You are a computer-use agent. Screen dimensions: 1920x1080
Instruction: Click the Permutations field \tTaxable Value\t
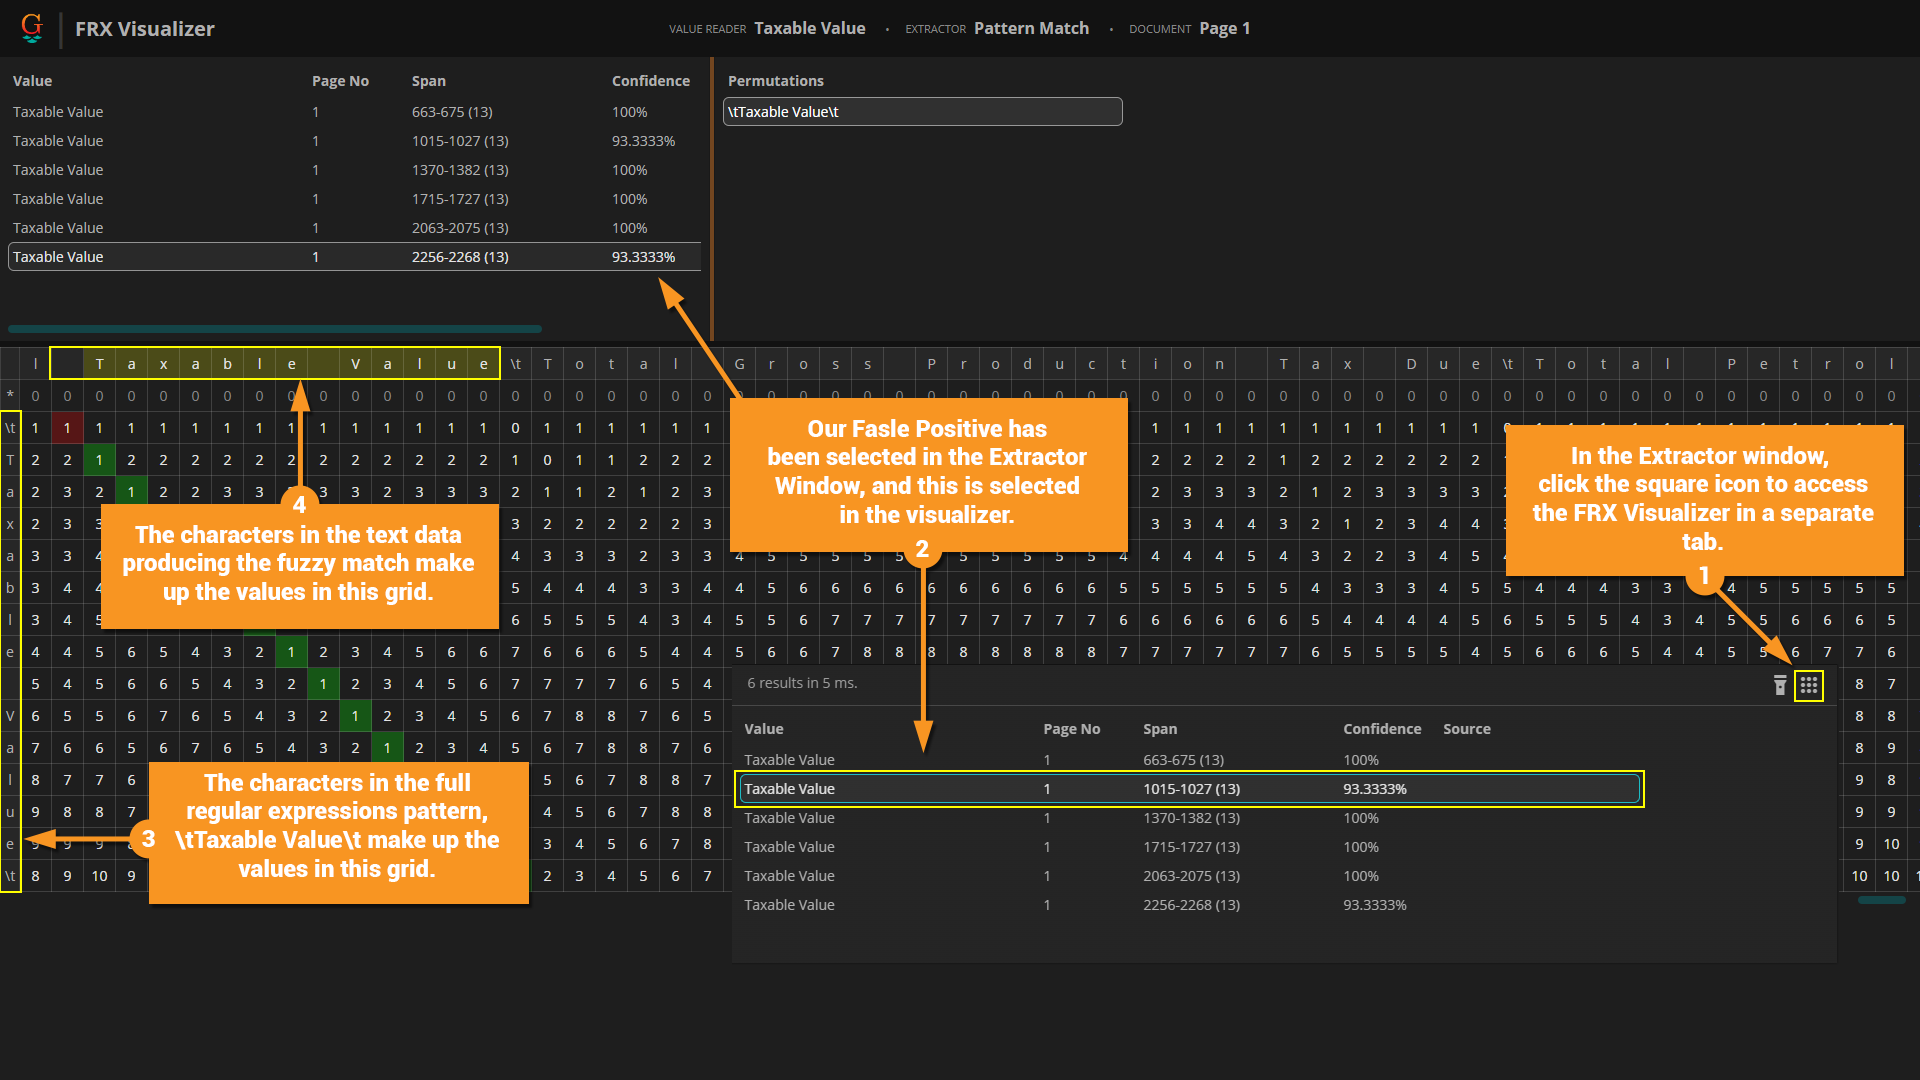[x=922, y=112]
